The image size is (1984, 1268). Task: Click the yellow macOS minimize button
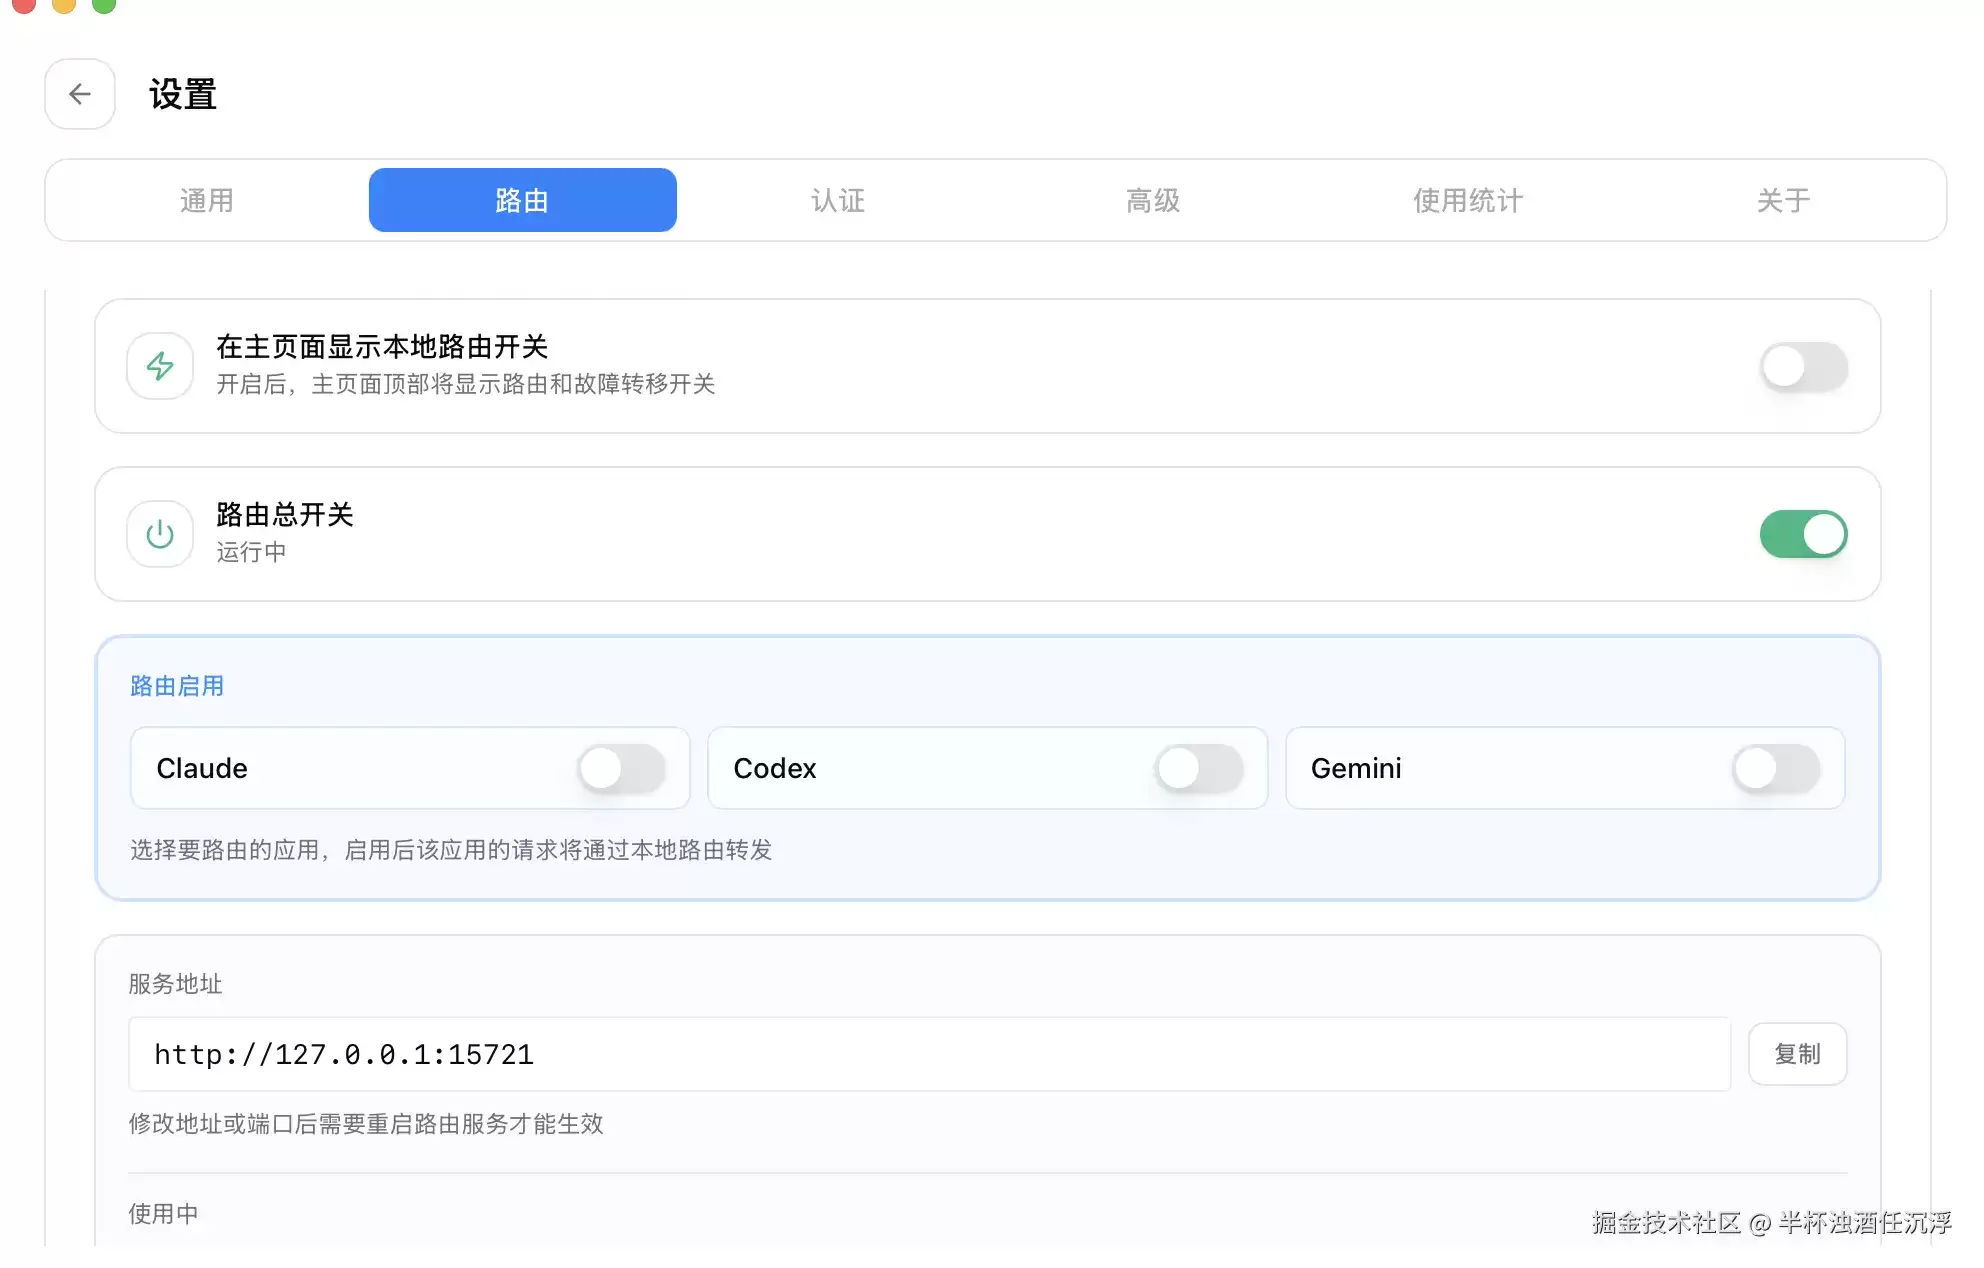click(64, 4)
